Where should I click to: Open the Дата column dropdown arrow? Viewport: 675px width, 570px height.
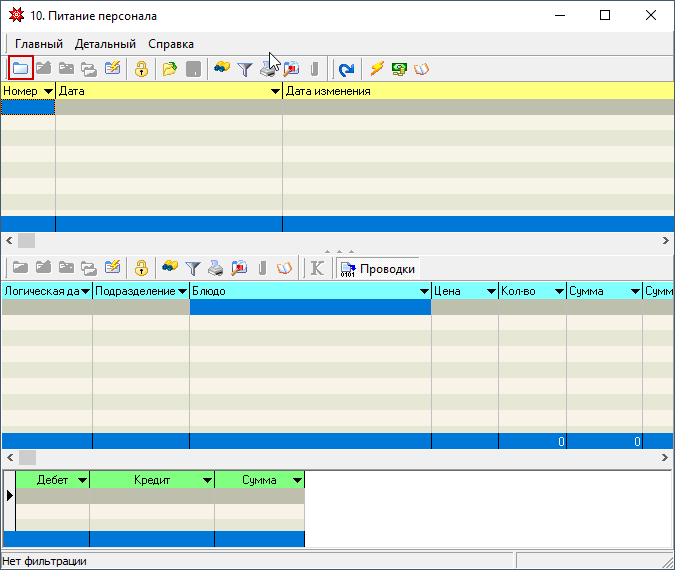tap(275, 92)
